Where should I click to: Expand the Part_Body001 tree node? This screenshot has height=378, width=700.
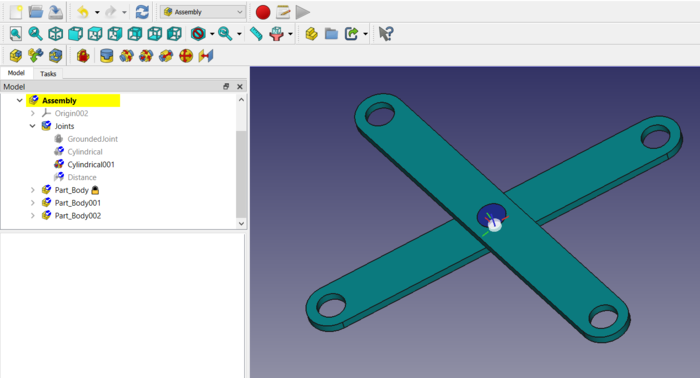(32, 203)
